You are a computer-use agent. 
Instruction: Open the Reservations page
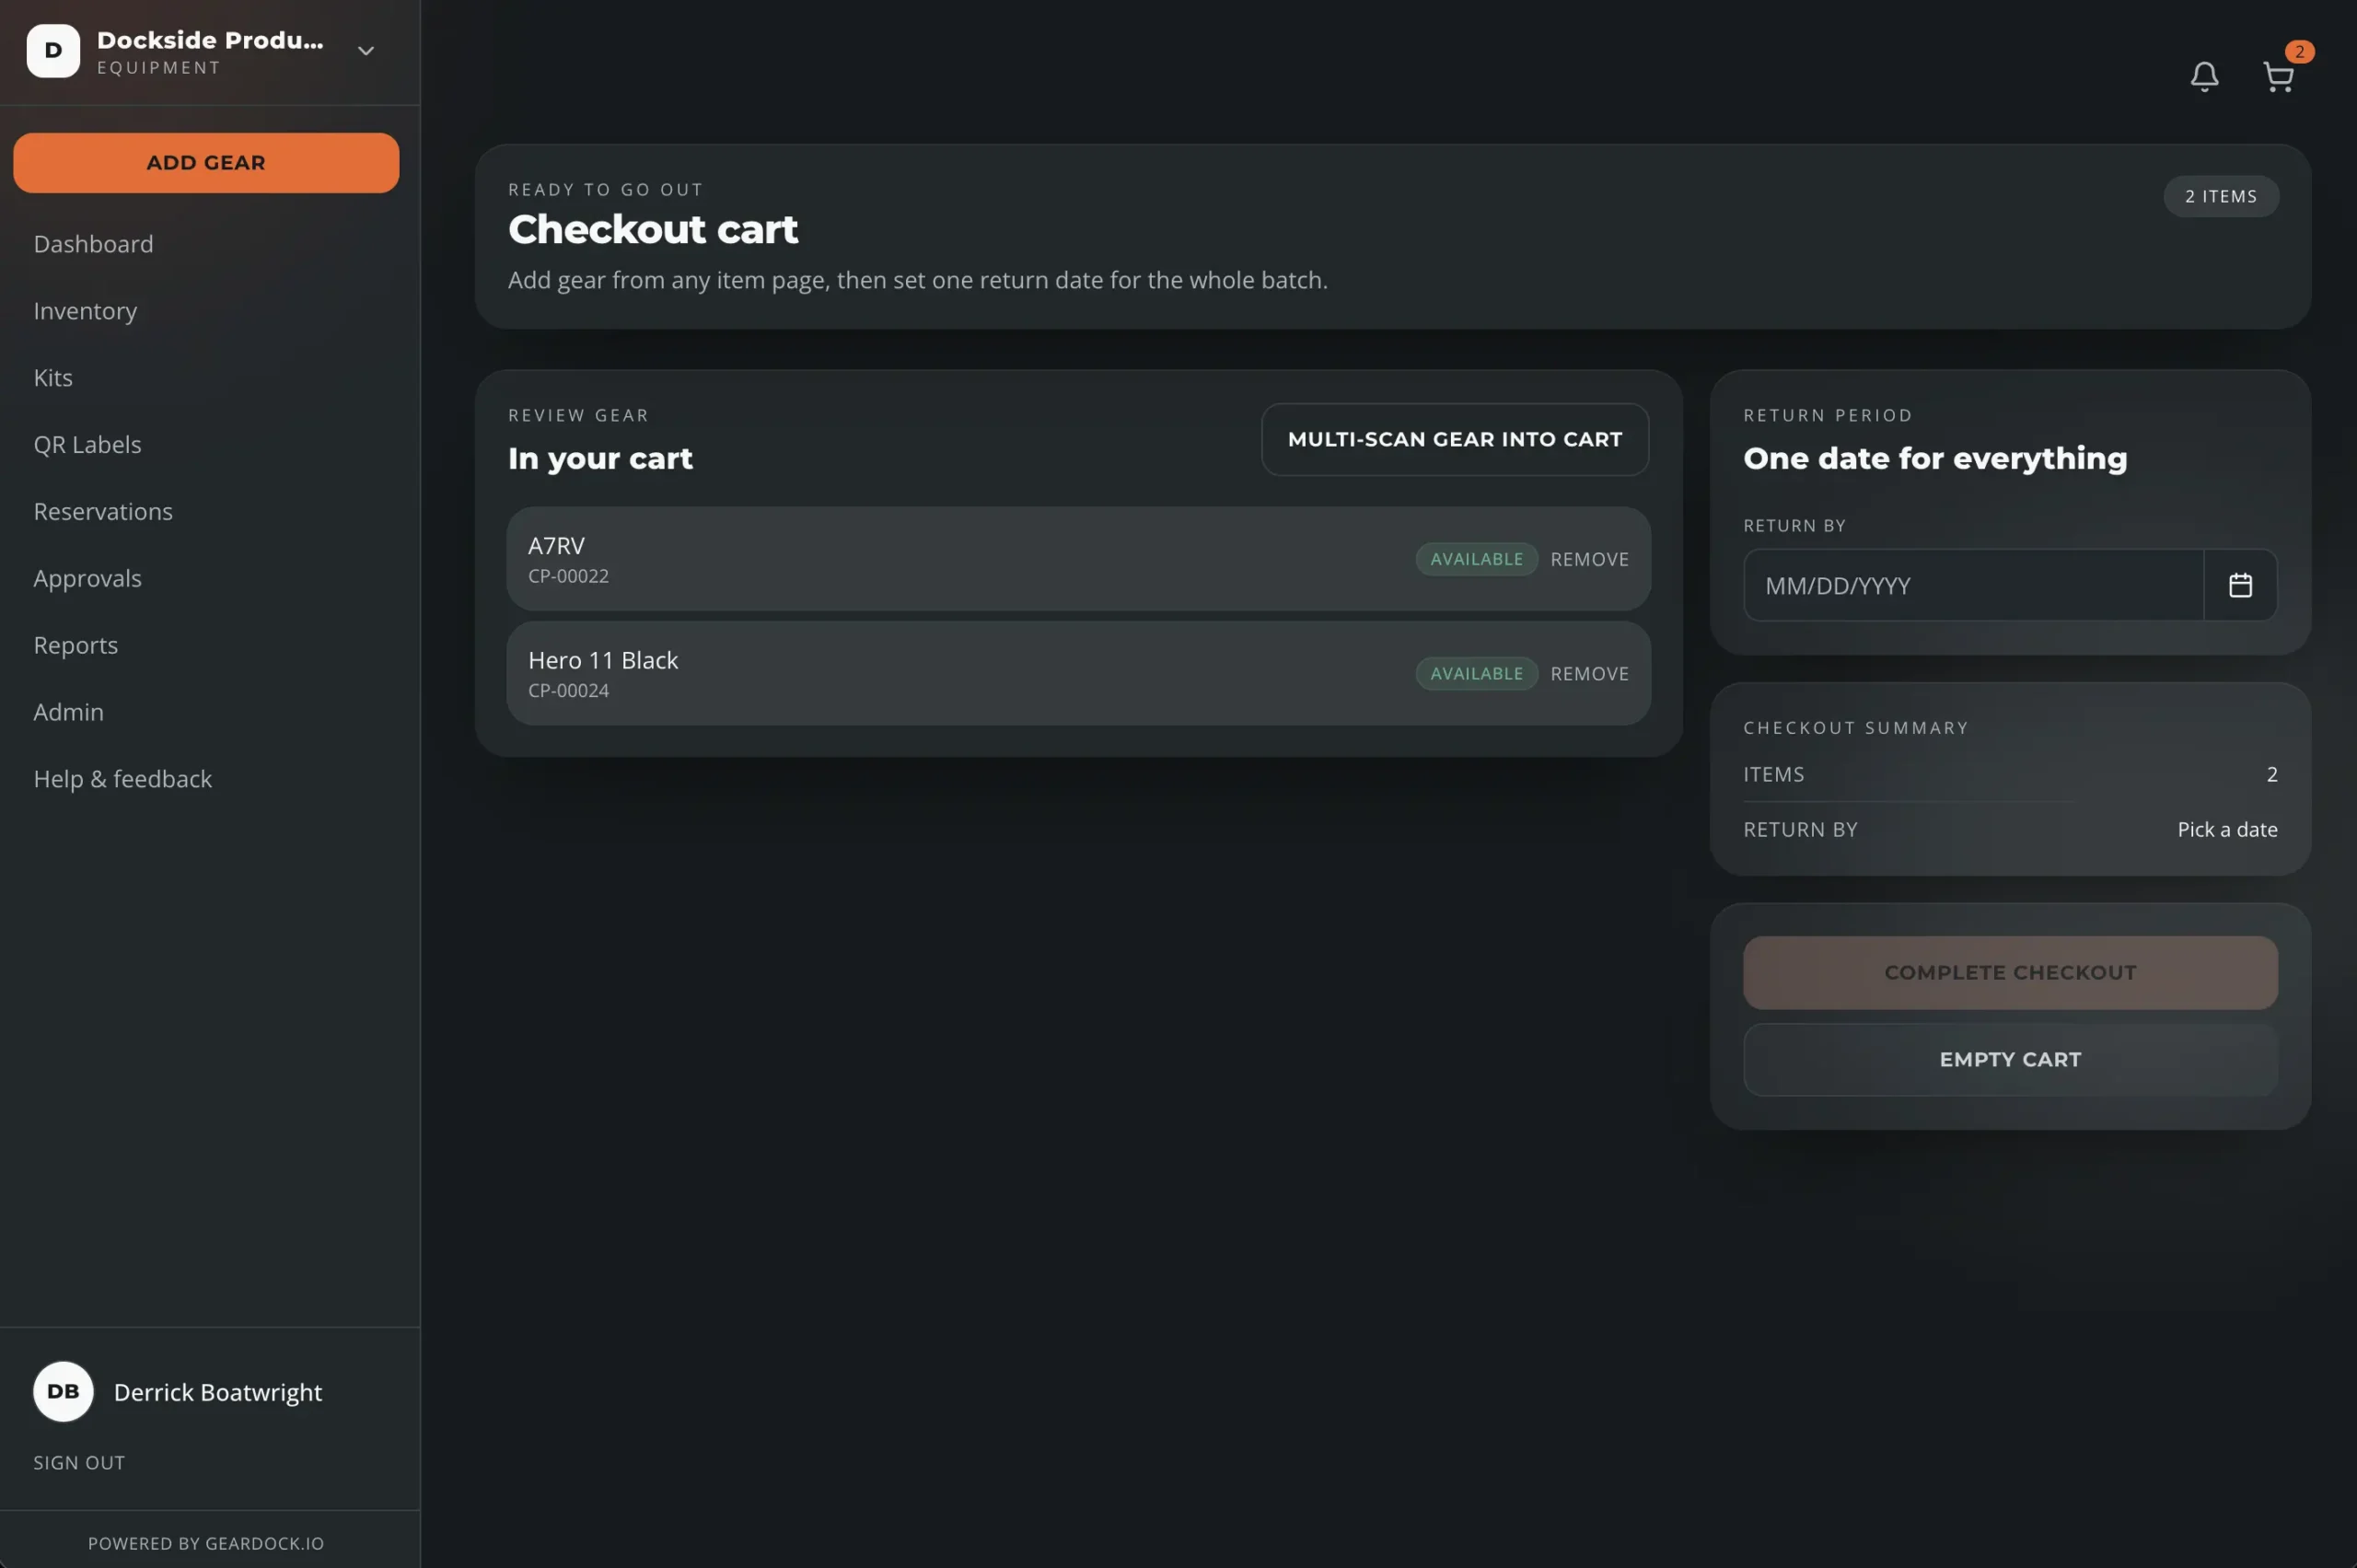point(103,512)
